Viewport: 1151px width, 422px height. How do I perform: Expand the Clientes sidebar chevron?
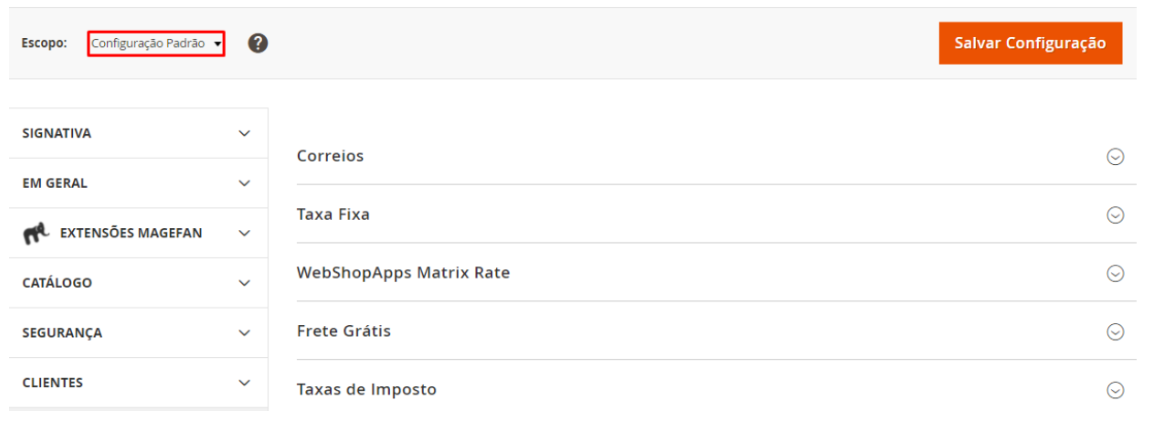click(244, 383)
